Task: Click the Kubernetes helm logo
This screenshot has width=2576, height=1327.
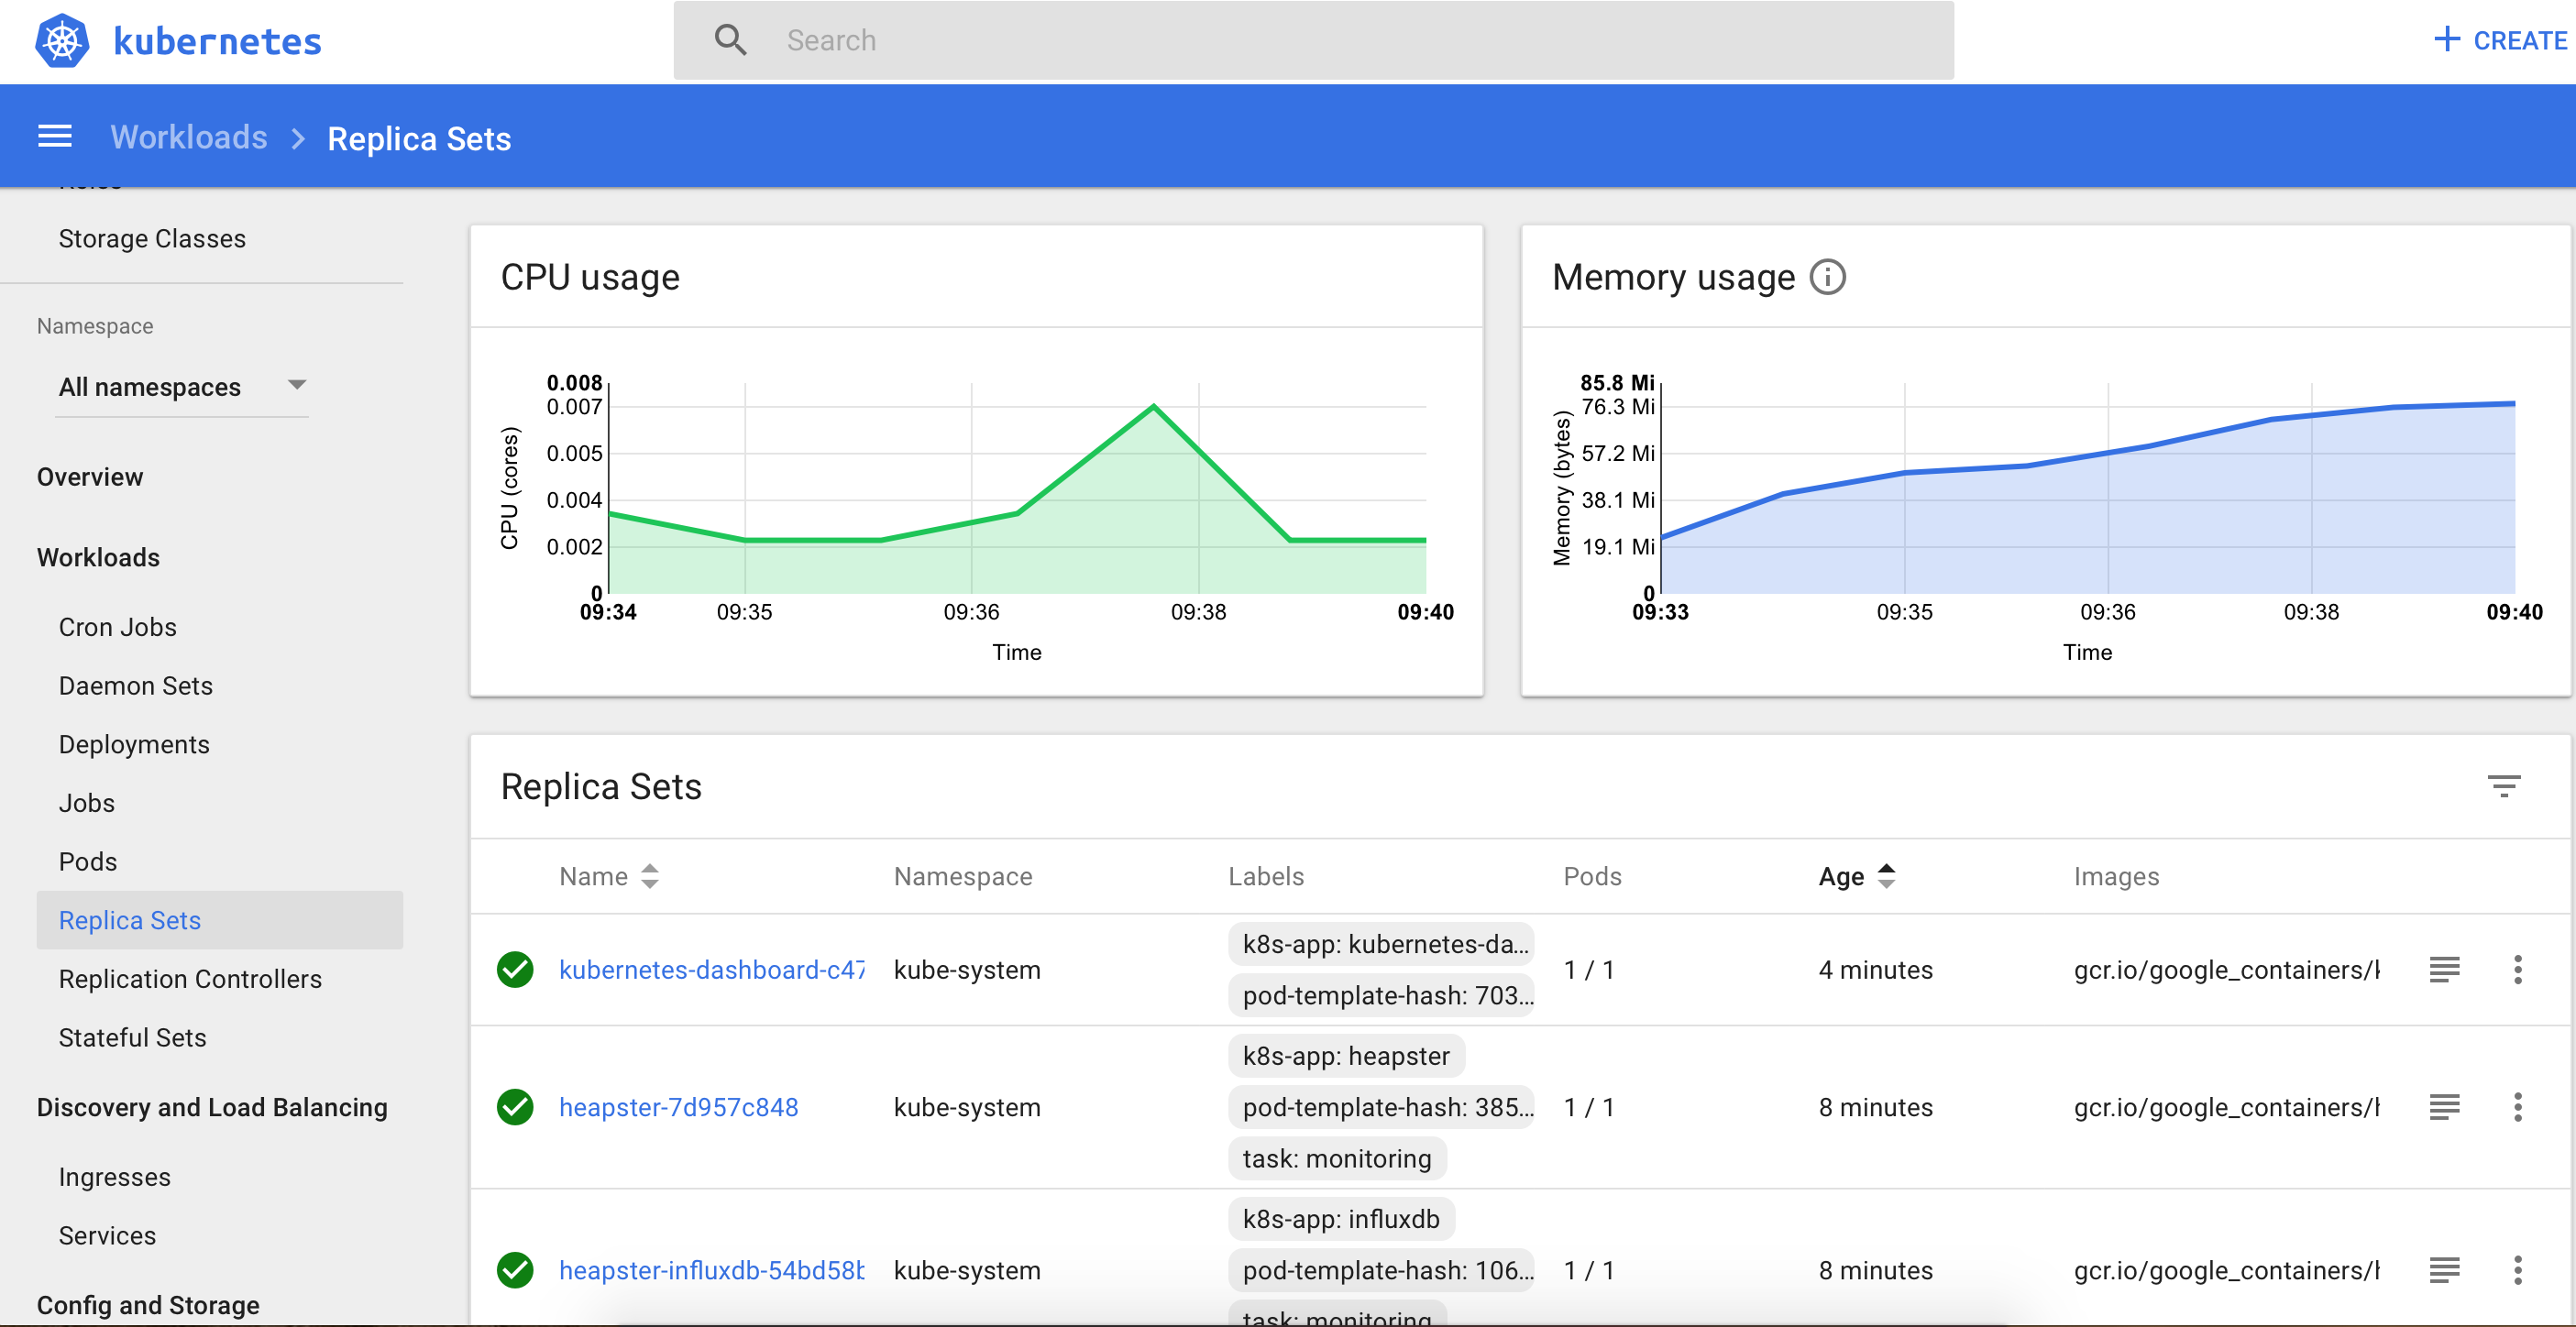Action: 62,41
